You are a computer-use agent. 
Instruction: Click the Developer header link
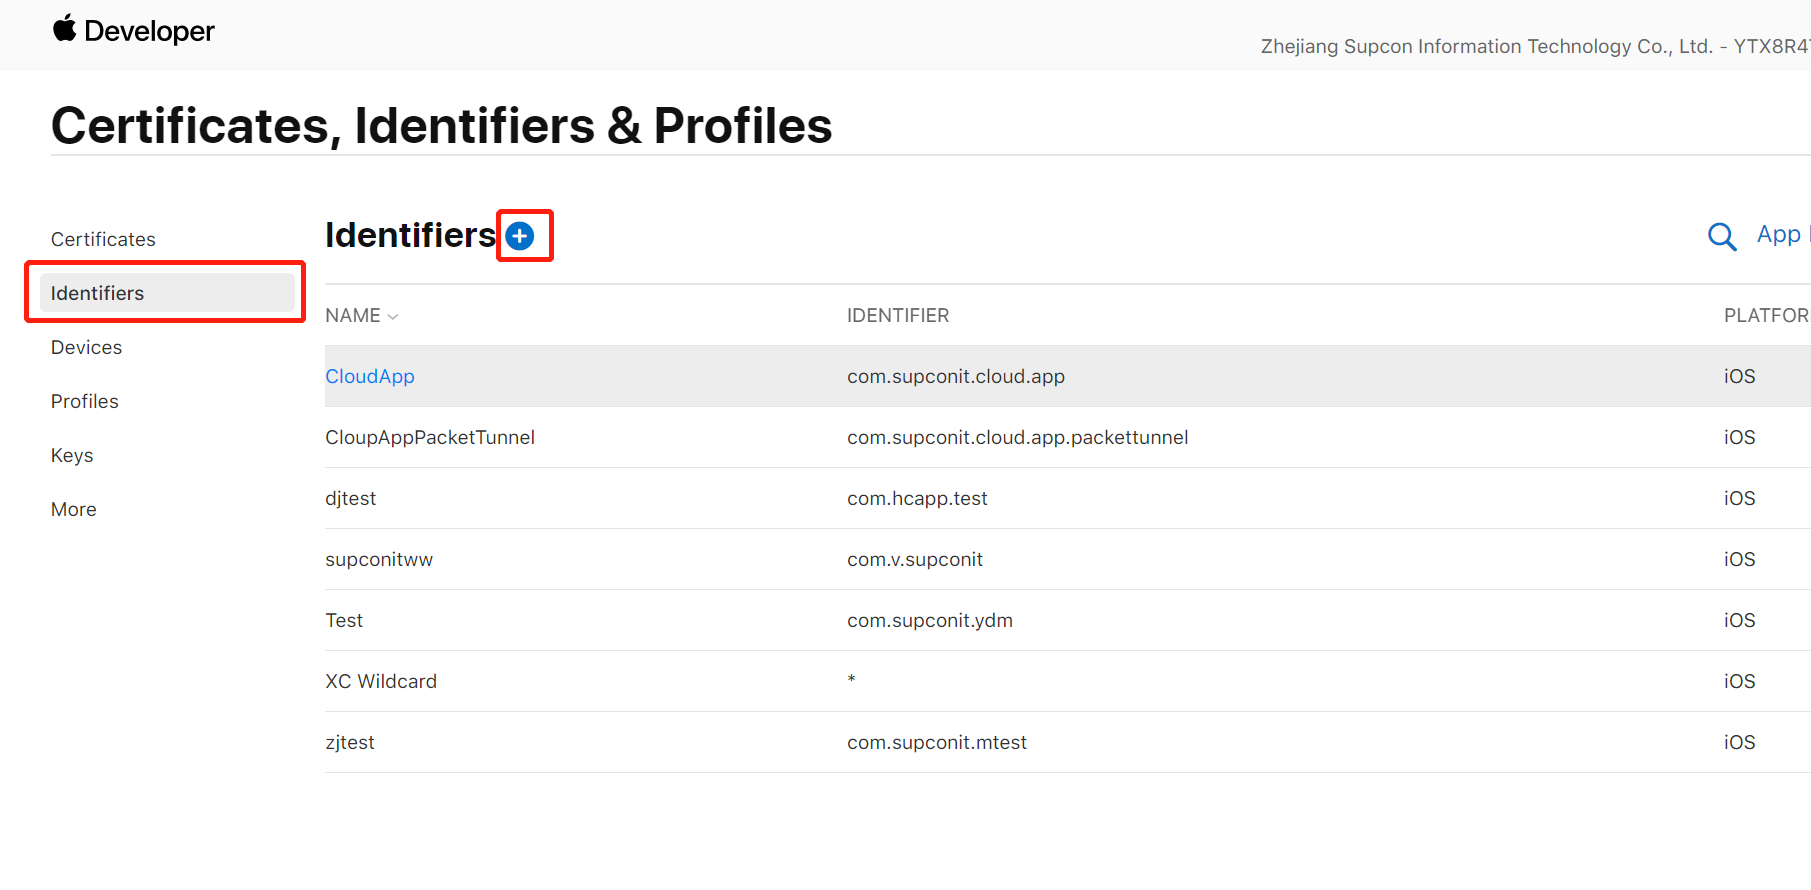point(149,31)
